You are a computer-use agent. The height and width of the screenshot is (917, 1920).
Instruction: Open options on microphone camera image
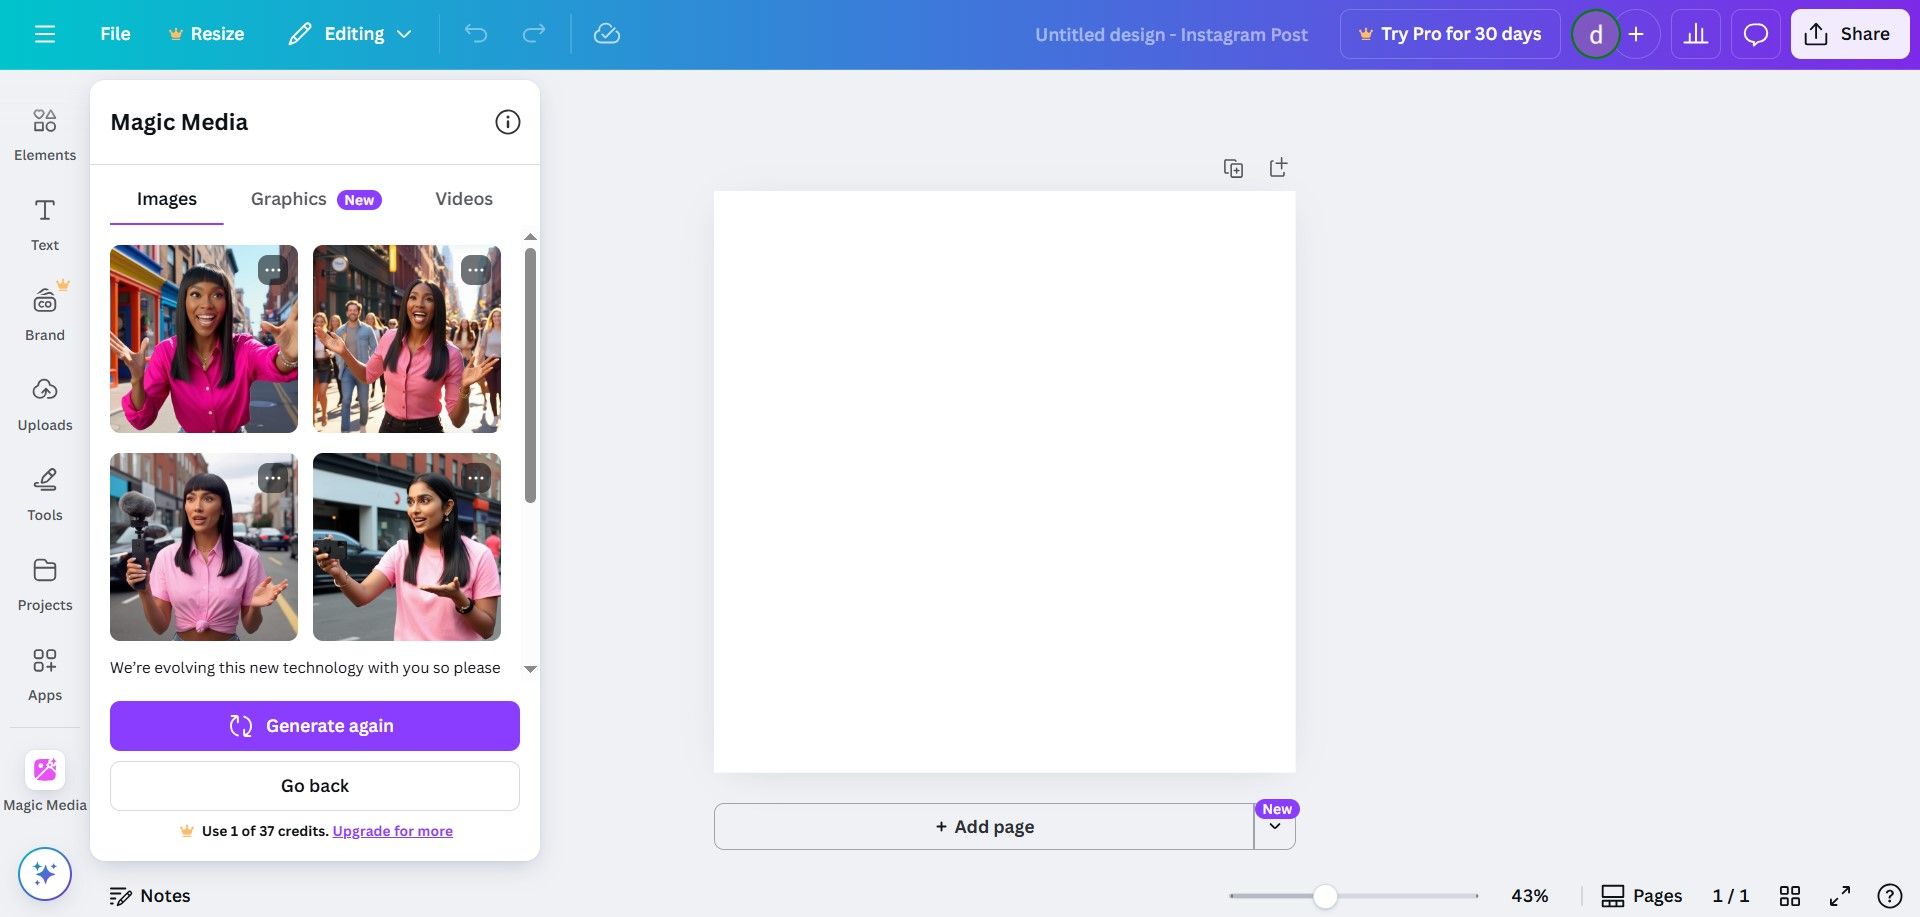pyautogui.click(x=273, y=478)
